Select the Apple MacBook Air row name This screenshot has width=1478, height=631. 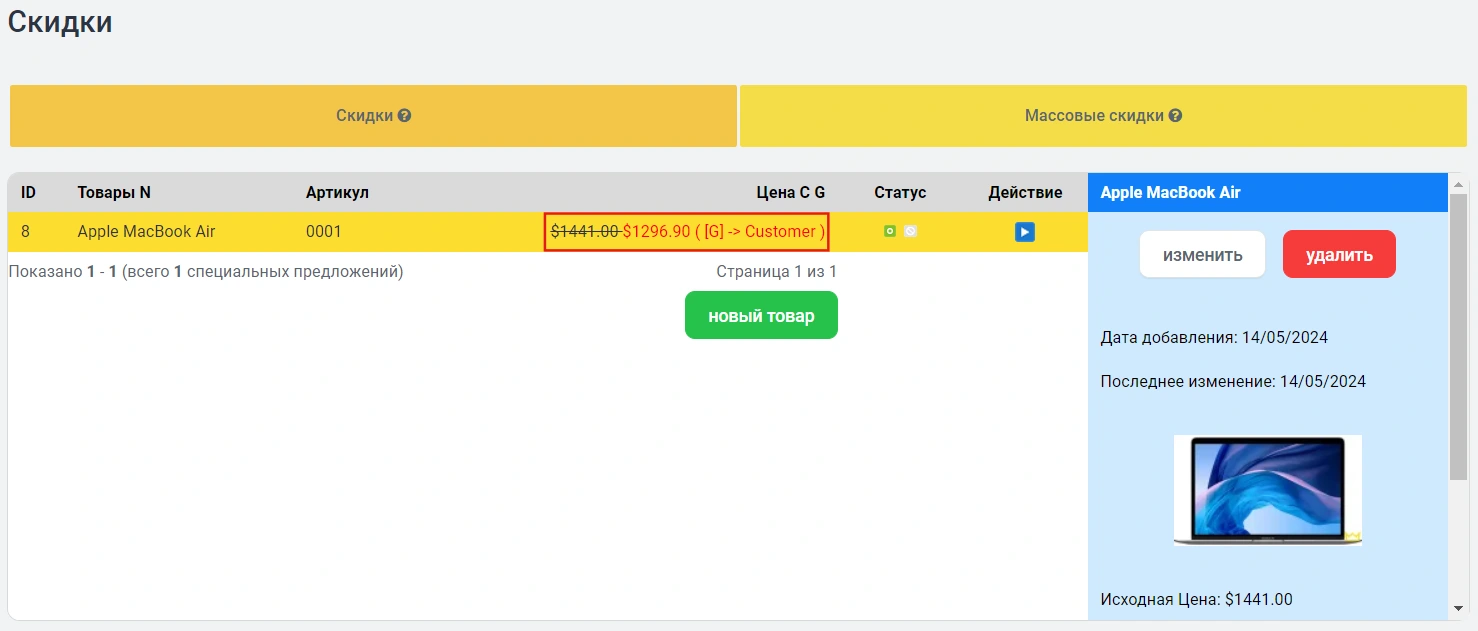(146, 231)
